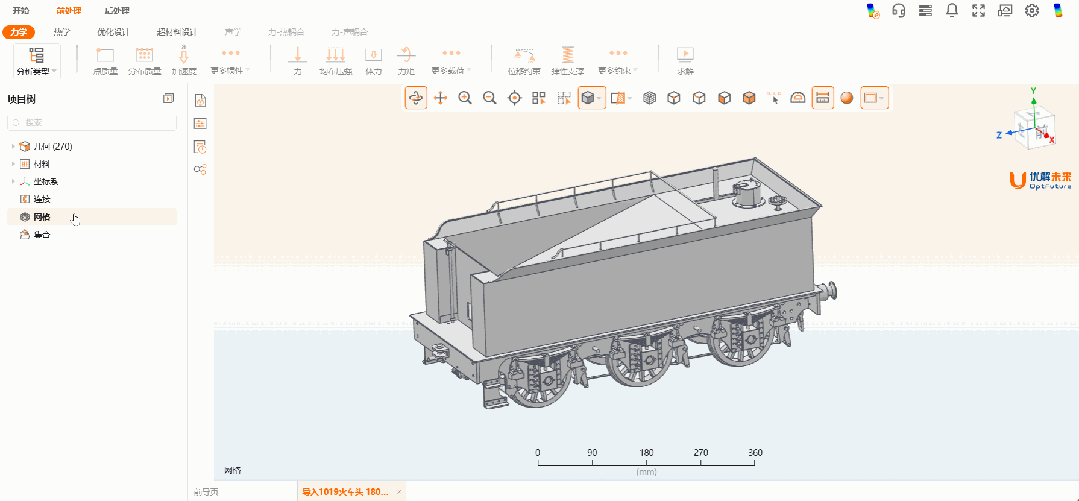The height and width of the screenshot is (501, 1079).
Task: Click the zoom in magnifier icon
Action: pos(465,98)
